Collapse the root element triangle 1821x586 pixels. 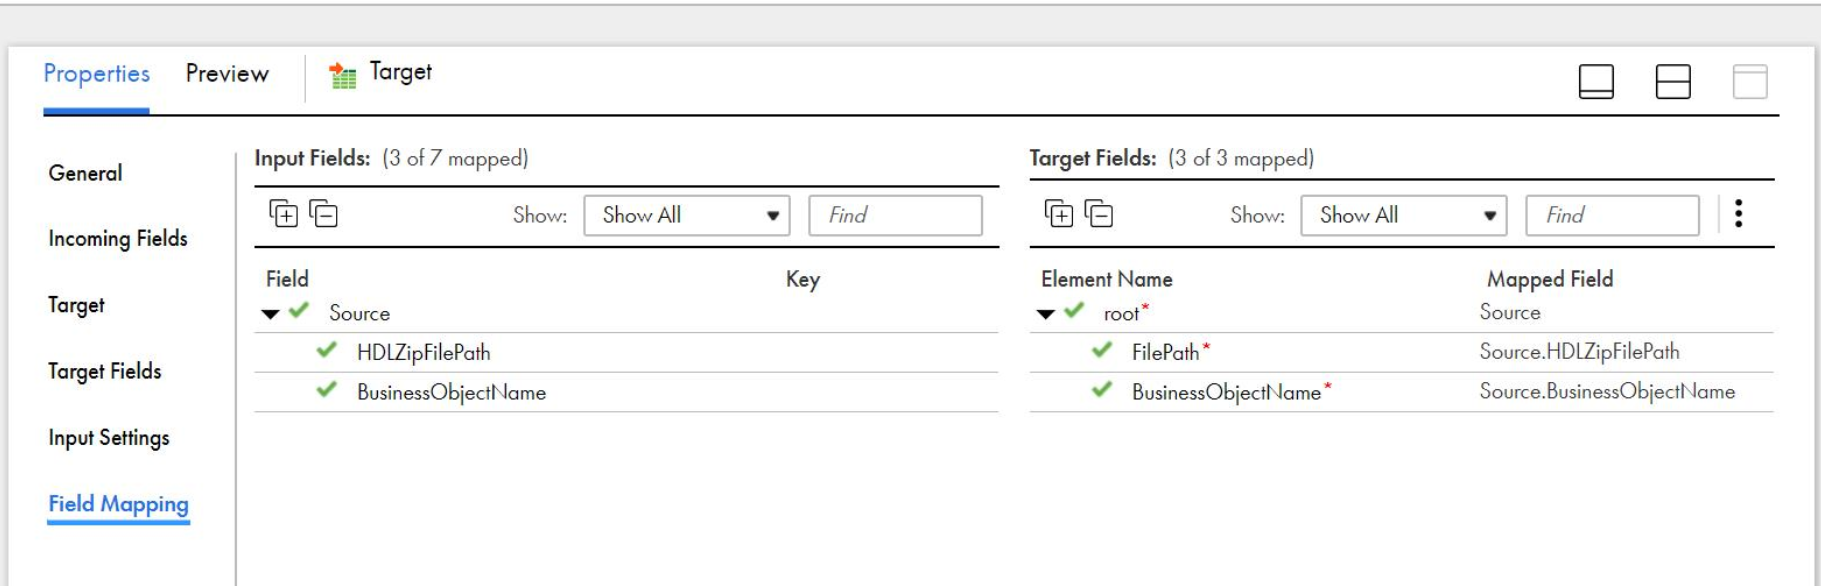(1046, 314)
